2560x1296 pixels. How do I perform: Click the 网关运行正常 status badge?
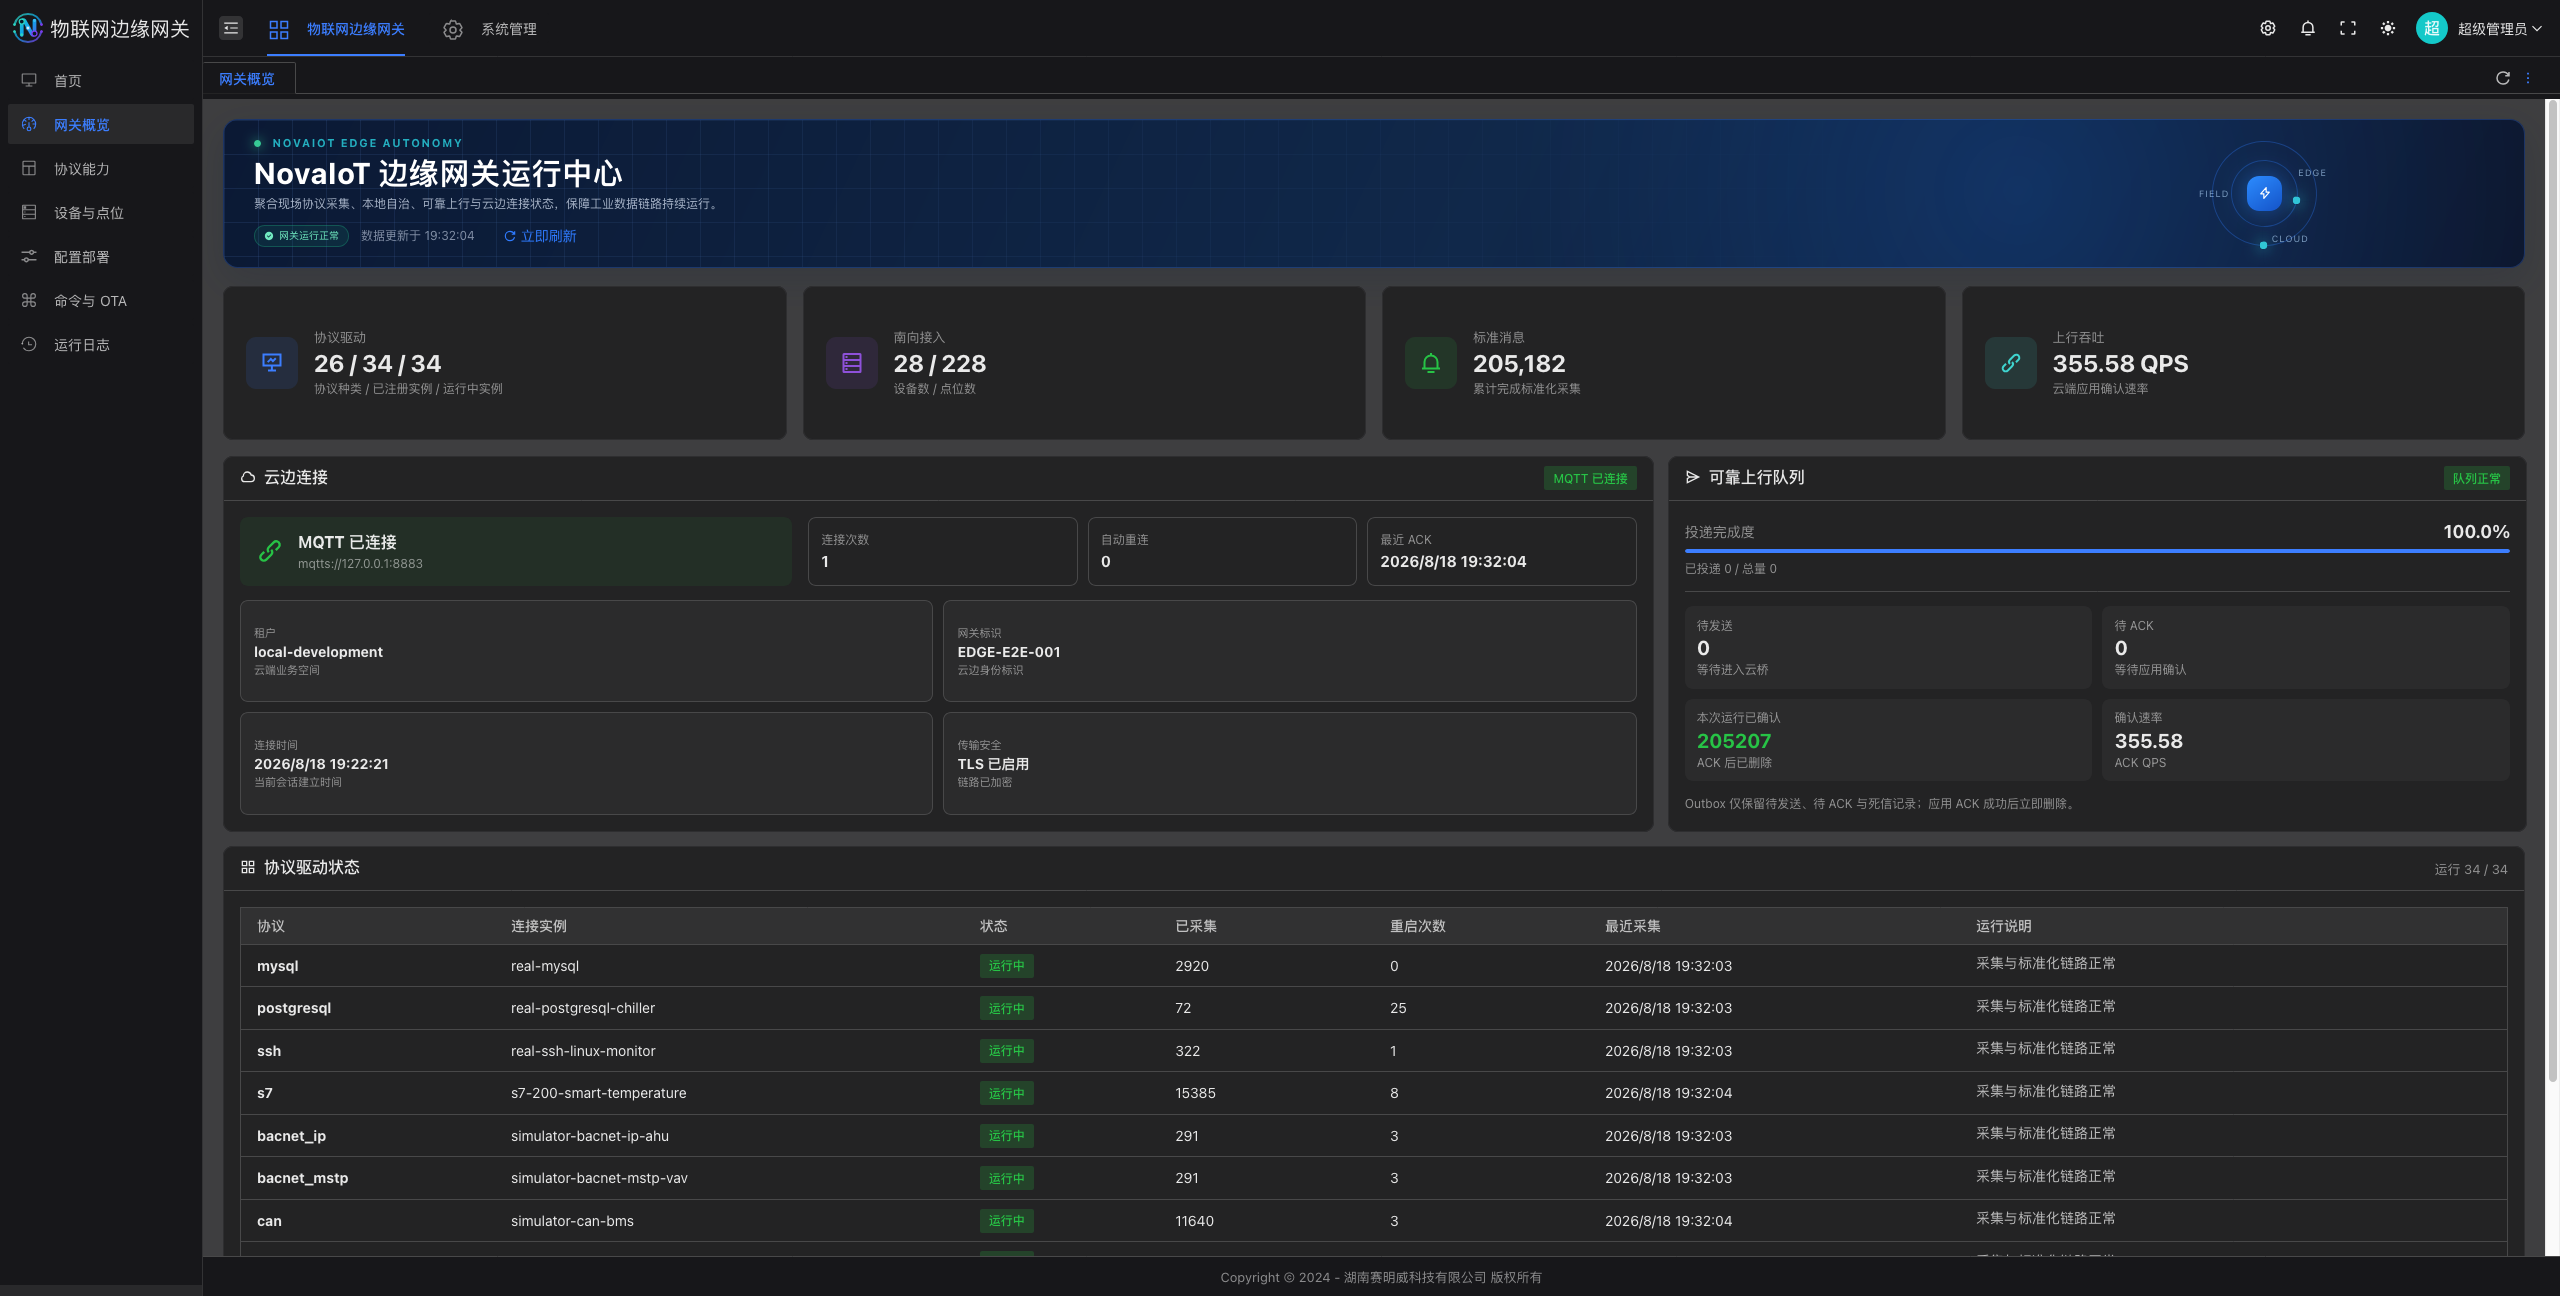pyautogui.click(x=302, y=236)
